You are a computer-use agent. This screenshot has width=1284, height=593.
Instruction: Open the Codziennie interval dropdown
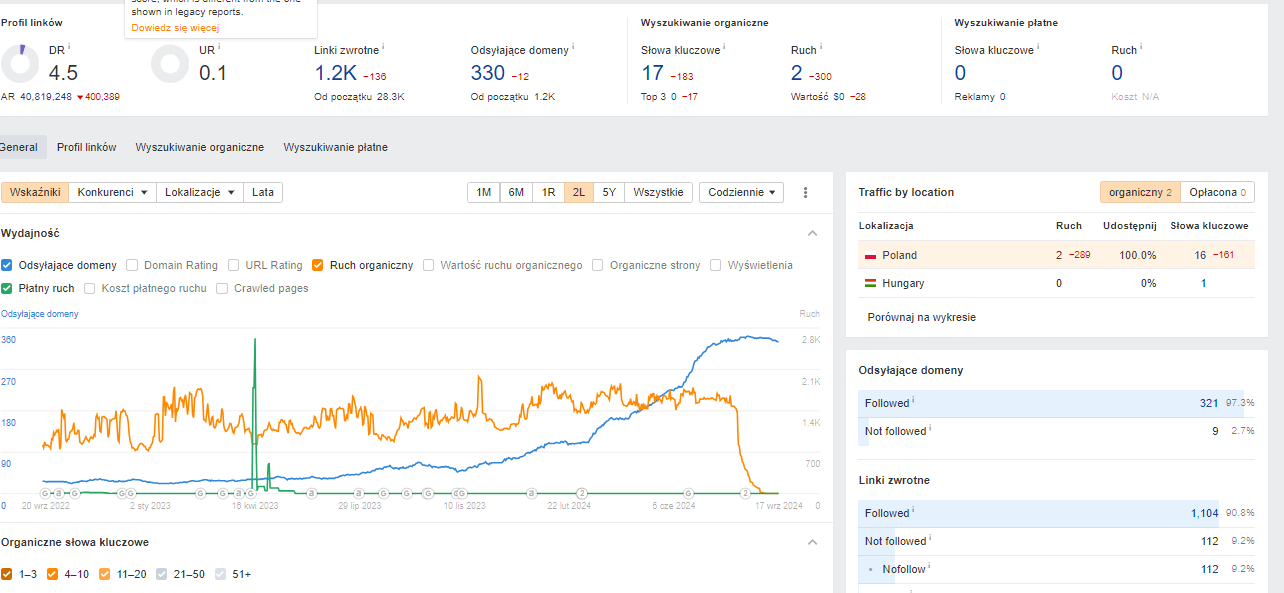click(x=741, y=193)
